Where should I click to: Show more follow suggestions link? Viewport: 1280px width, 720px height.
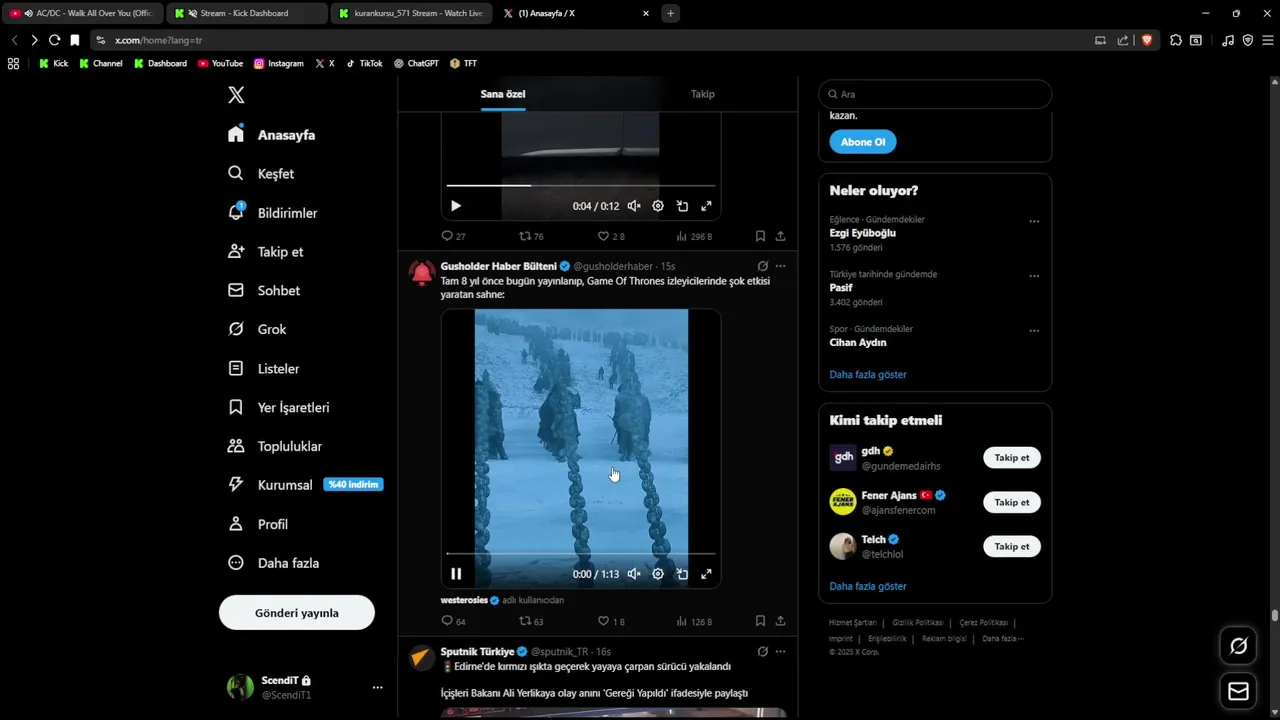click(868, 586)
